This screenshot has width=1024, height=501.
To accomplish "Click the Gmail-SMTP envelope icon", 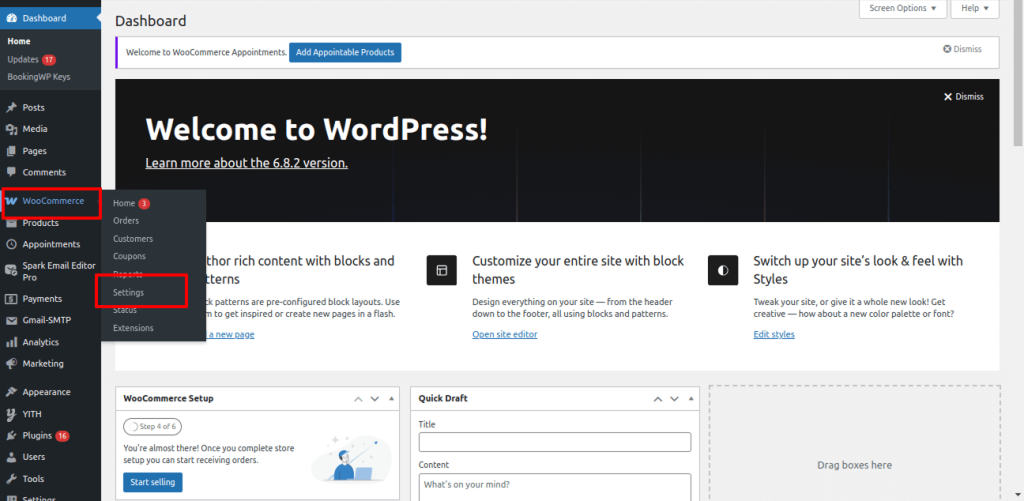I will (x=11, y=321).
